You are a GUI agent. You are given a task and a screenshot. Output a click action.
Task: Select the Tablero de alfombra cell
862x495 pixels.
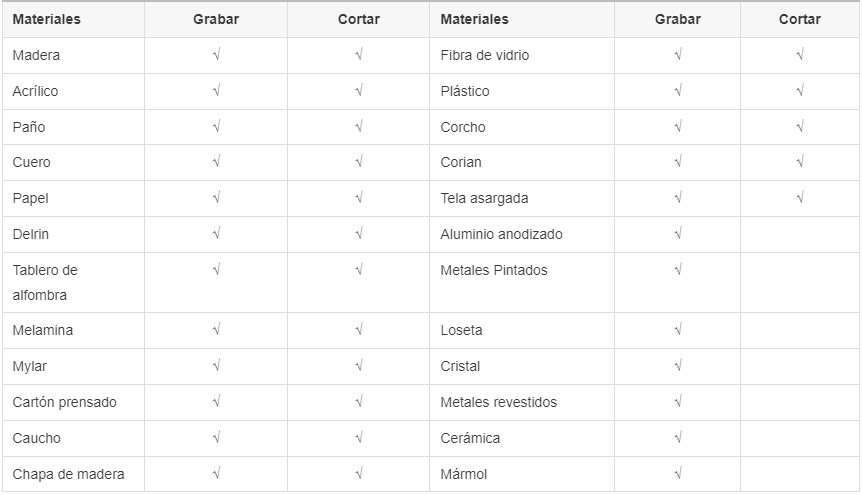pyautogui.click(x=73, y=283)
